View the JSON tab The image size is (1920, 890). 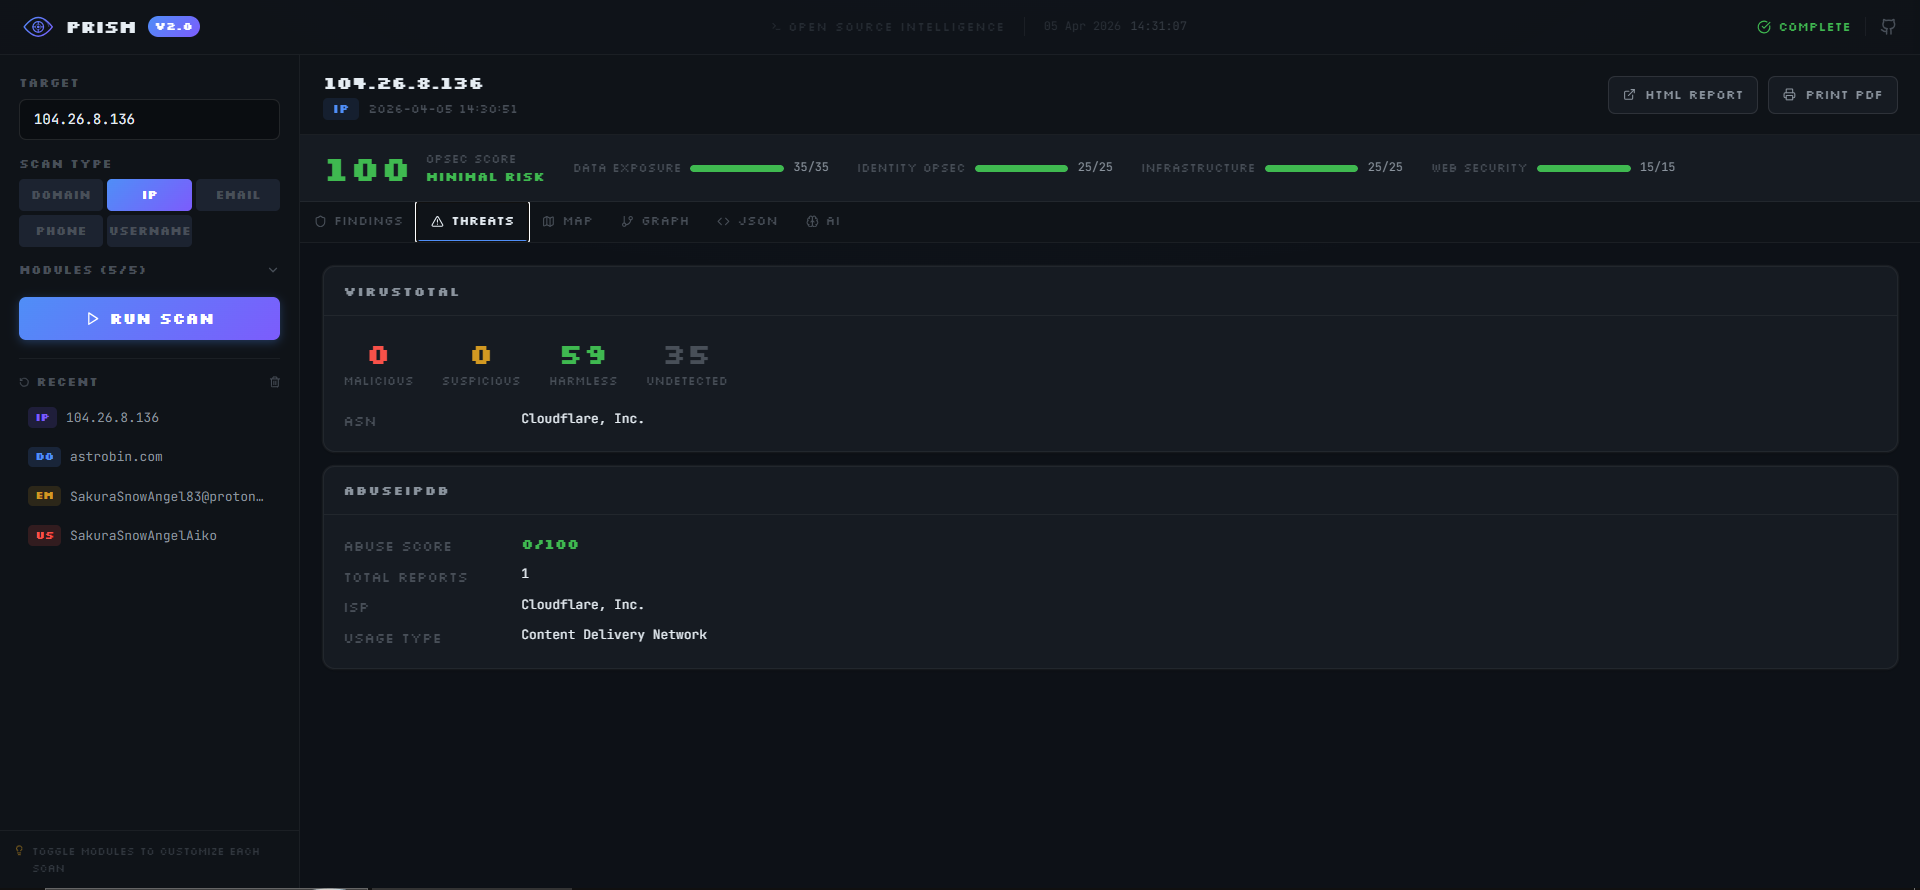(747, 222)
